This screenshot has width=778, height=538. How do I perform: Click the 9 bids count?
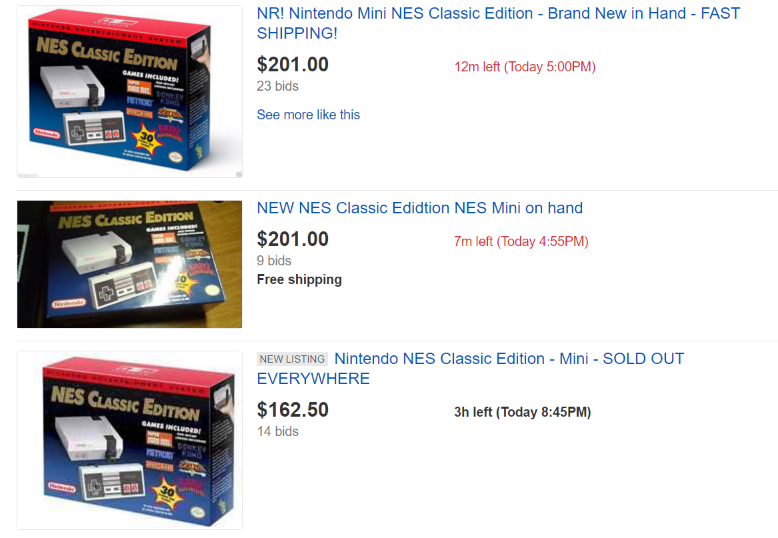click(x=274, y=261)
